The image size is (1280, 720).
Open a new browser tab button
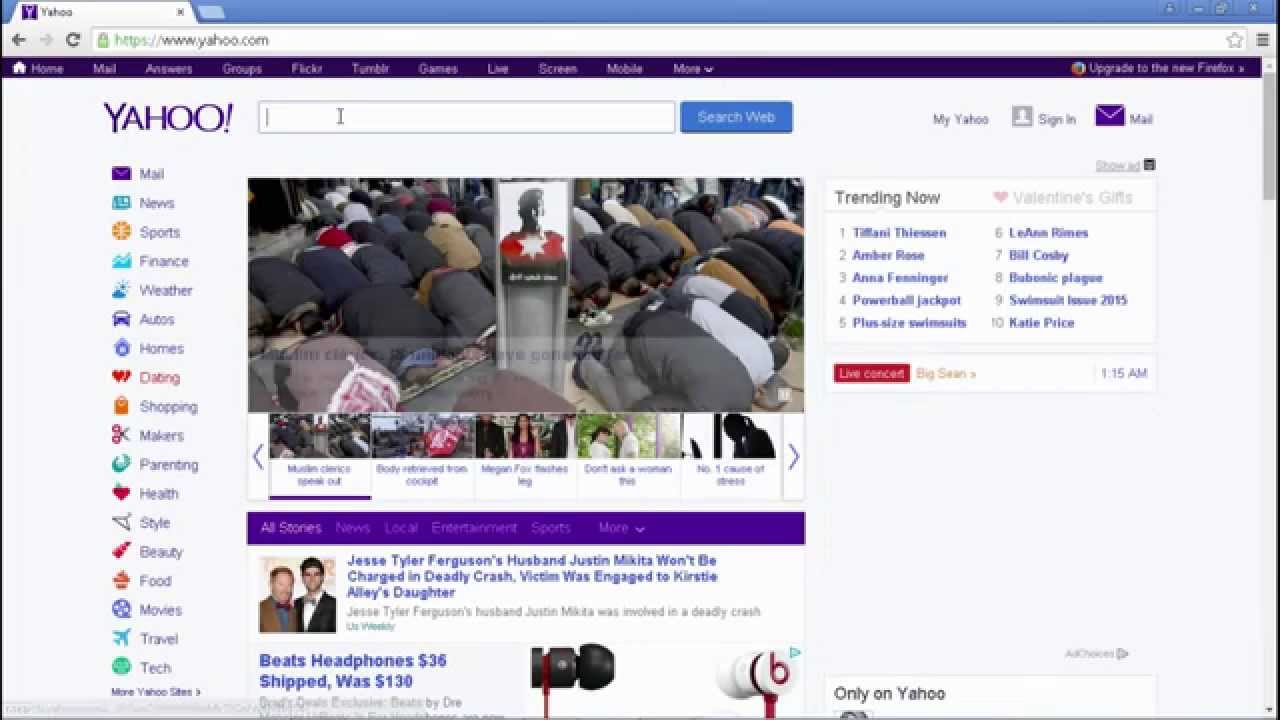click(x=211, y=12)
